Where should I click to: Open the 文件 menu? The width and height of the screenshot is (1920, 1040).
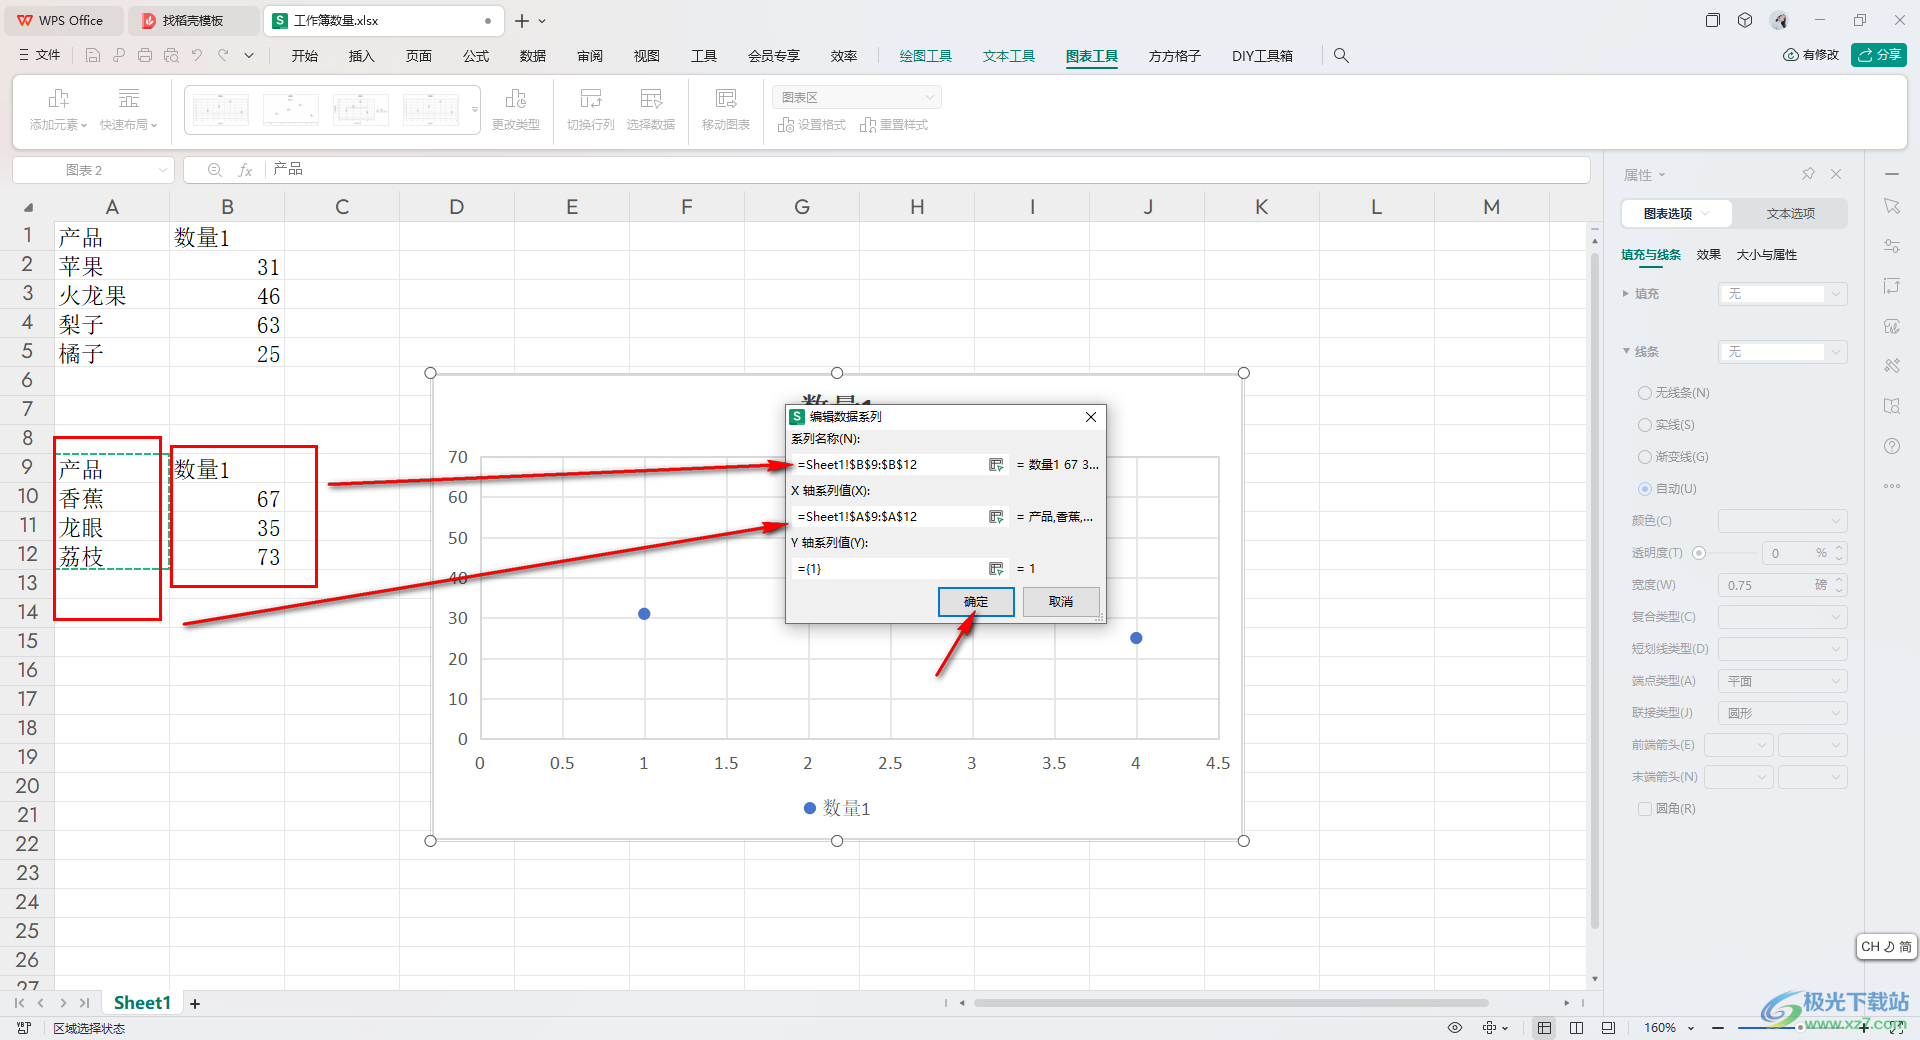40,55
